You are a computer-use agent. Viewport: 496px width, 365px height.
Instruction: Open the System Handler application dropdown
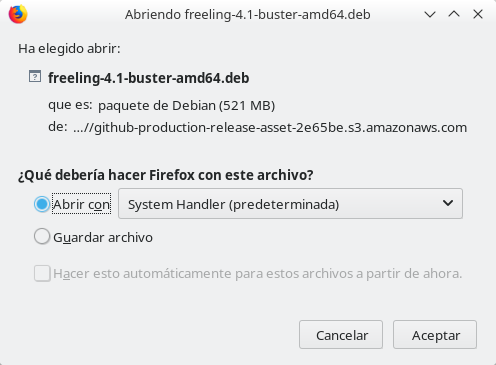(290, 204)
